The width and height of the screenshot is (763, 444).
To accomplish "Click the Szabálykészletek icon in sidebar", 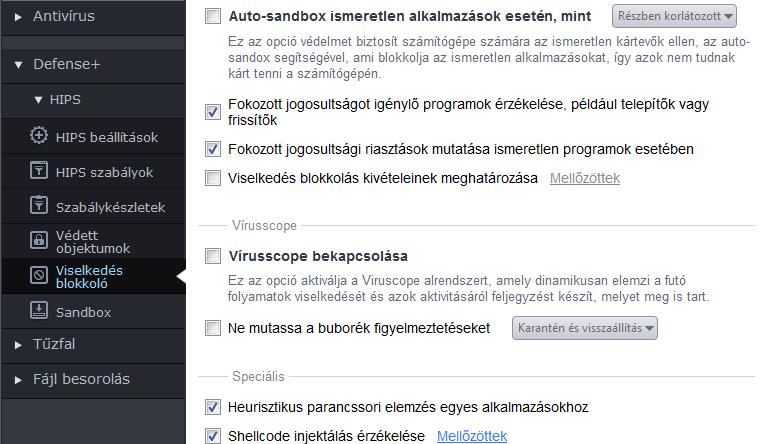I will [39, 205].
